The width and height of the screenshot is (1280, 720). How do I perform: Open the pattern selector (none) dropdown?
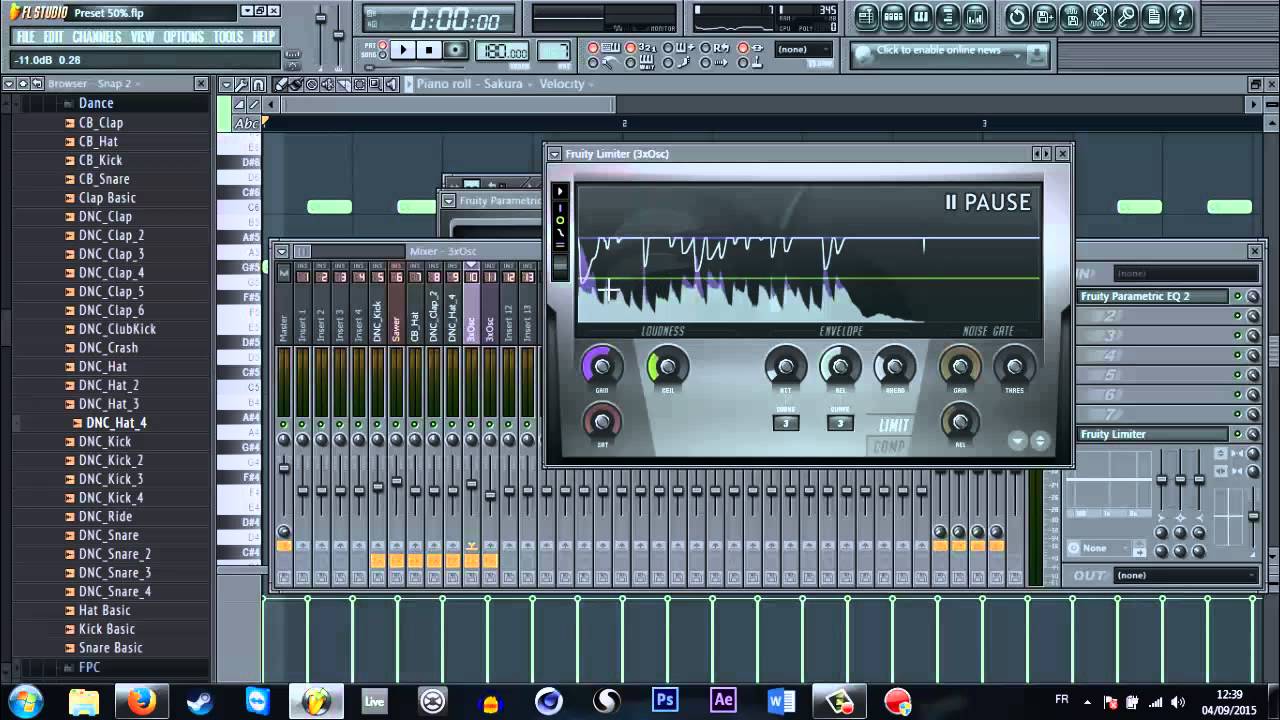[x=805, y=49]
